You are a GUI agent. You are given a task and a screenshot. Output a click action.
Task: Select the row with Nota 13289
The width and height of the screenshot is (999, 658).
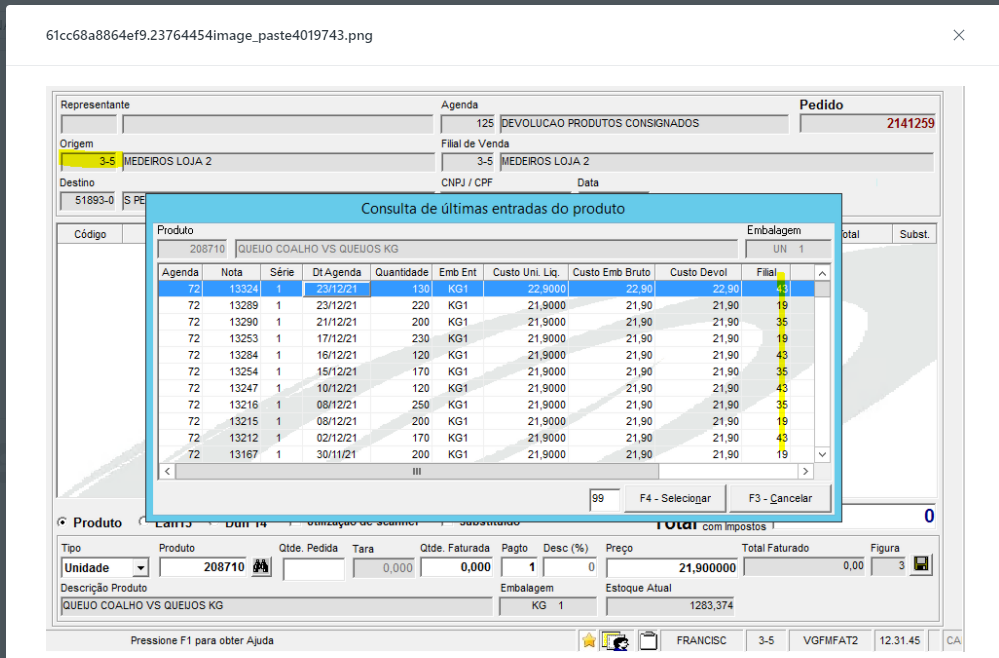pyautogui.click(x=486, y=305)
